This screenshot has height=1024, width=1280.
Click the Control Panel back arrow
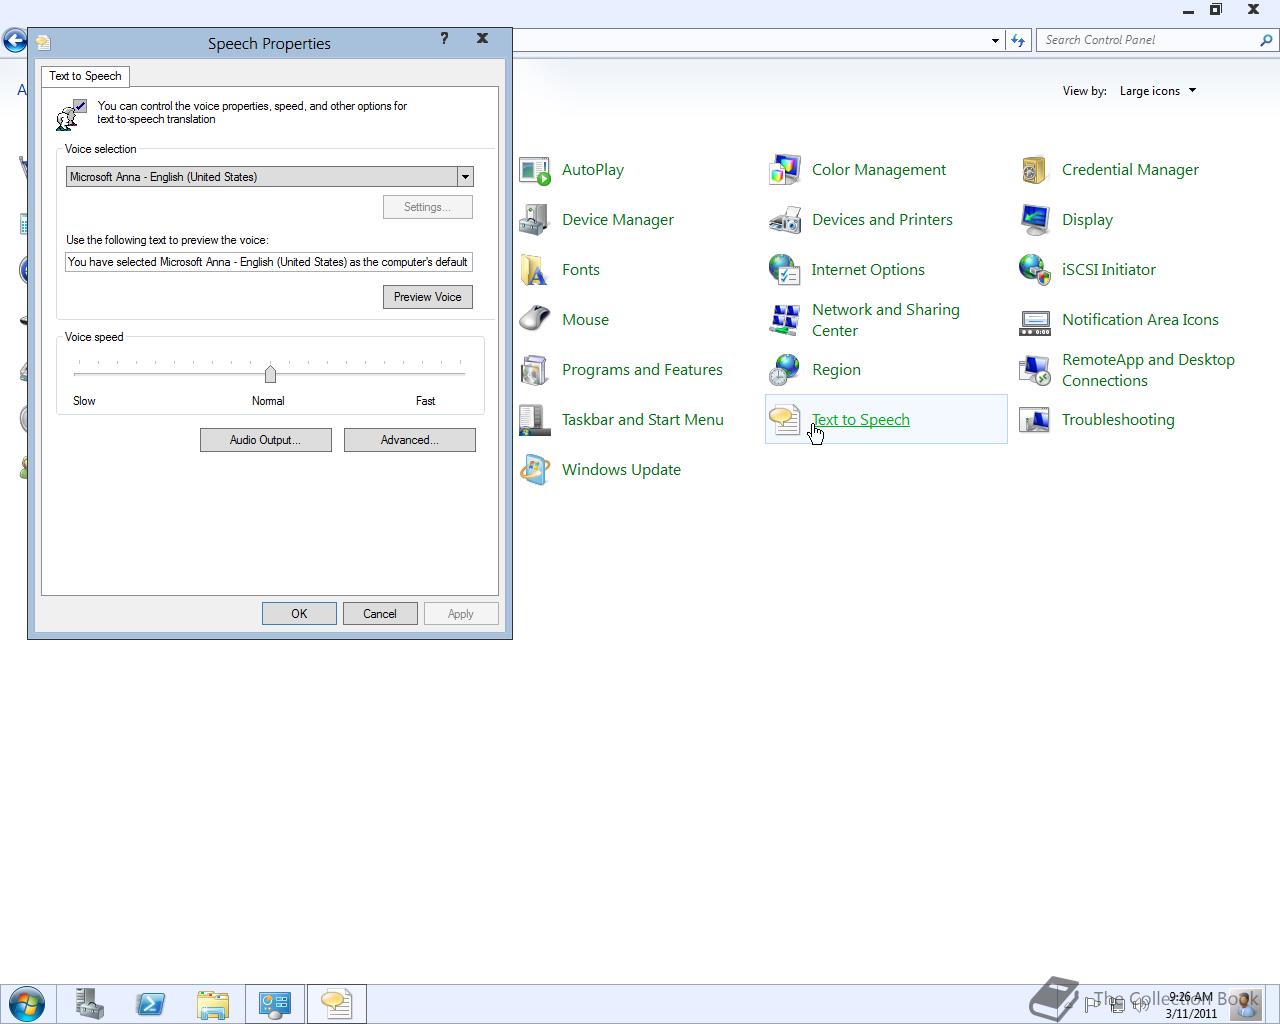[x=15, y=40]
